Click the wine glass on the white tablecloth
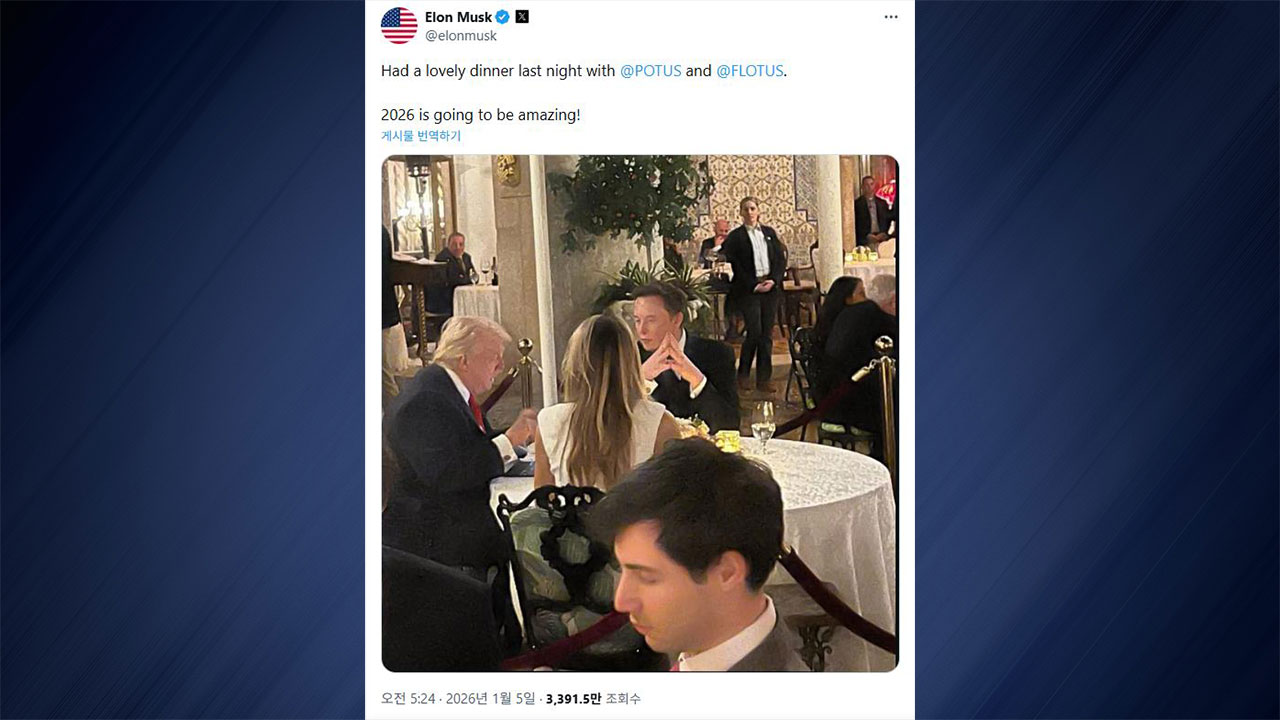Viewport: 1280px width, 720px height. (x=763, y=424)
